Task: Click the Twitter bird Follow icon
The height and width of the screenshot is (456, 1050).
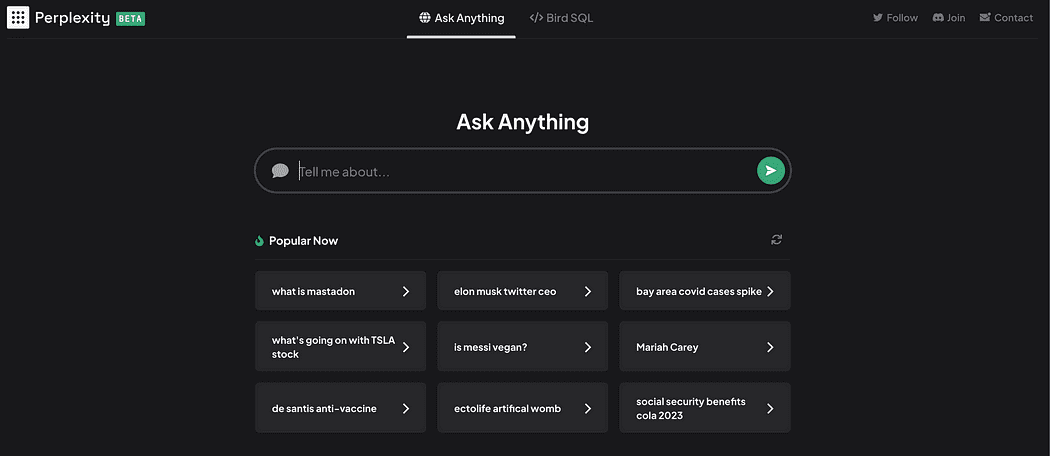Action: coord(878,18)
